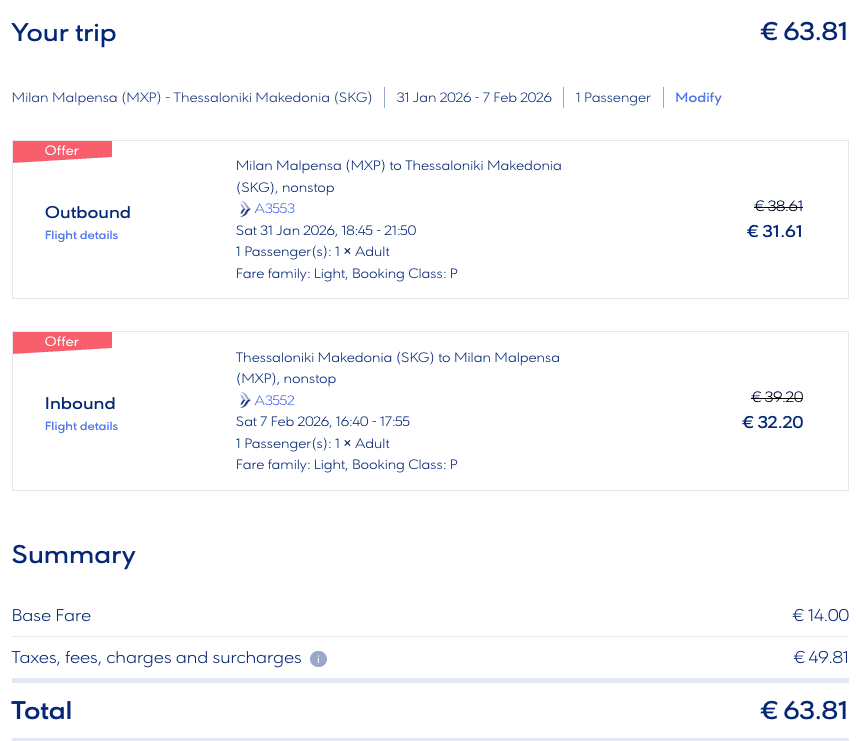Click the A3553 flight number link
The width and height of the screenshot is (856, 741).
click(x=275, y=209)
